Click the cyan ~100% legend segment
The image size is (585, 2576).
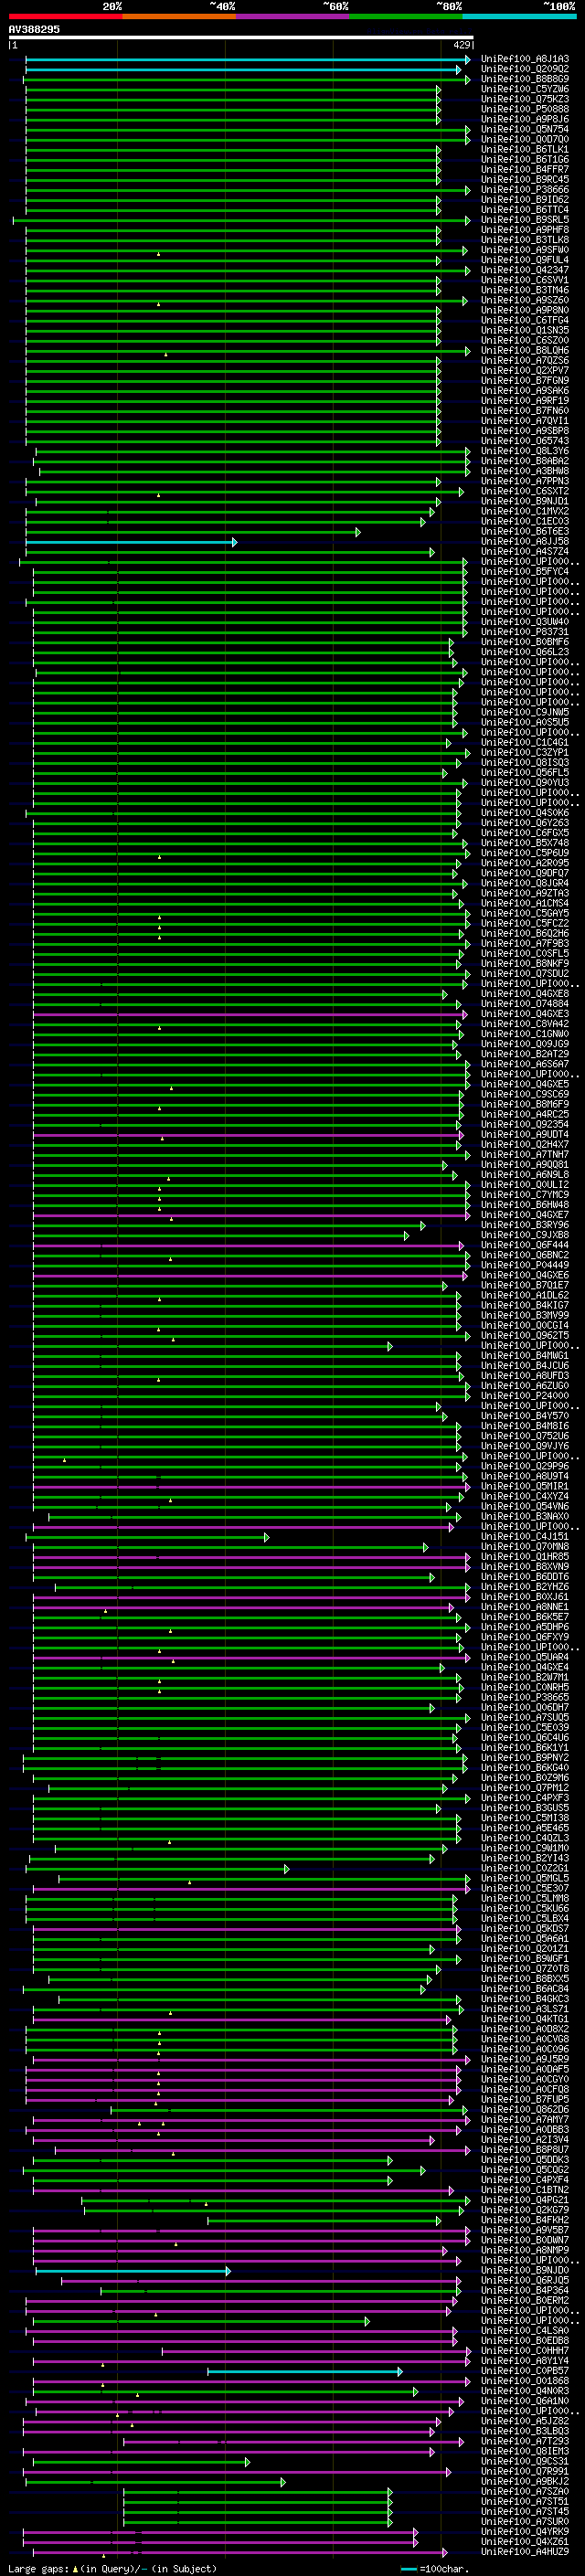click(519, 16)
